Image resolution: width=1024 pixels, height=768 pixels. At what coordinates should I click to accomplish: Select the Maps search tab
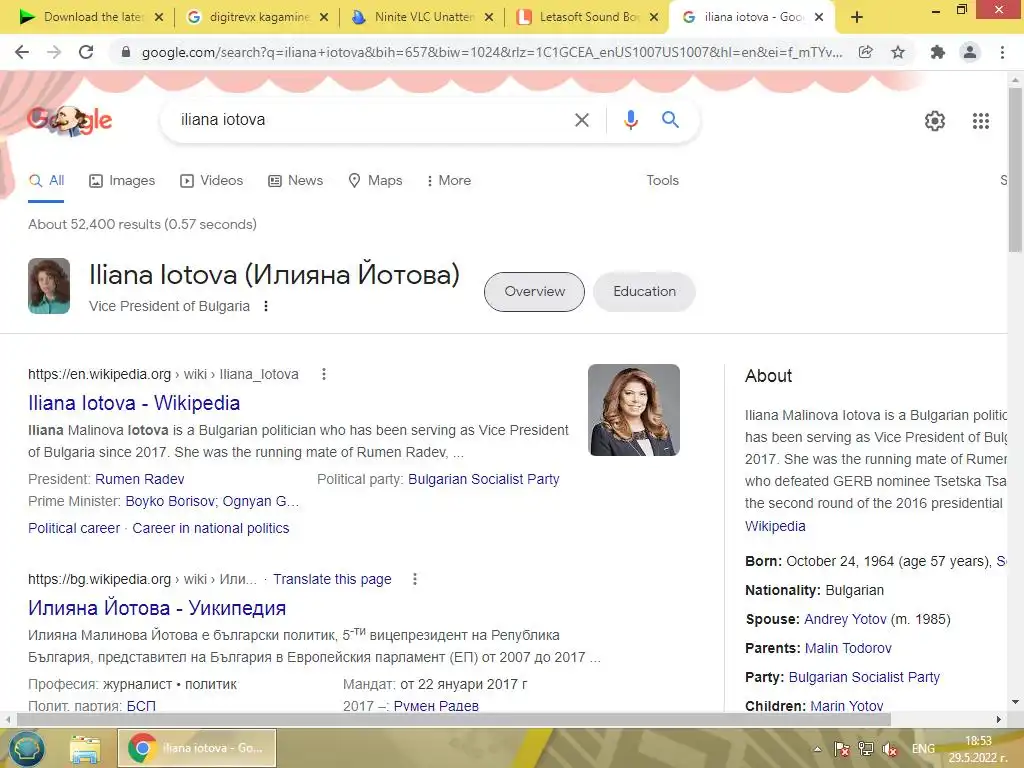(x=376, y=181)
